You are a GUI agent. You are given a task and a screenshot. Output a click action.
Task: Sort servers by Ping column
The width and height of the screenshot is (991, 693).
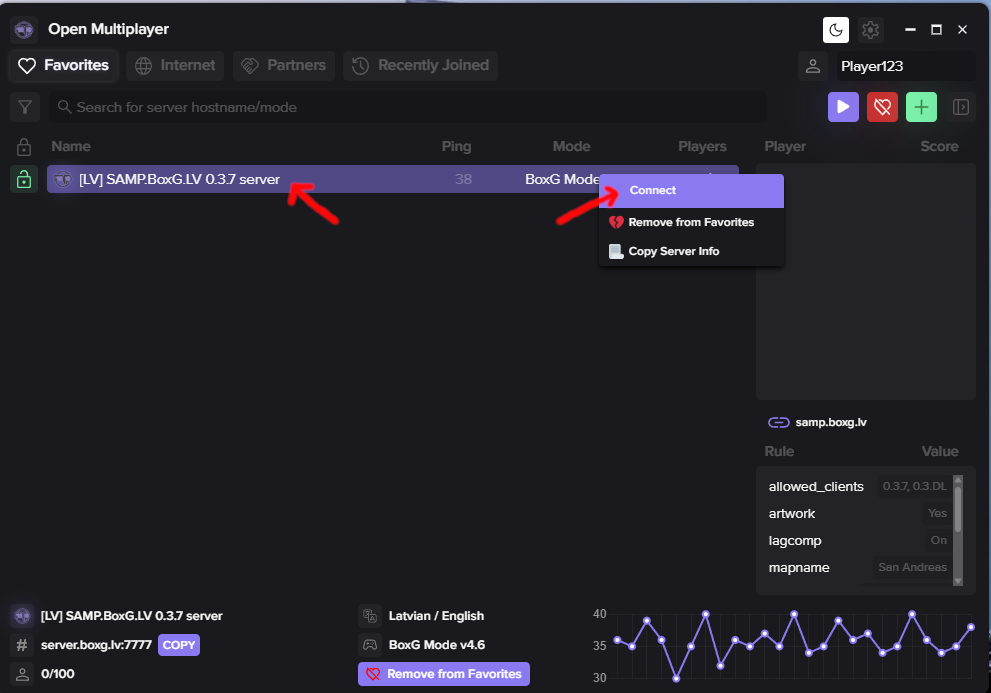(x=456, y=146)
